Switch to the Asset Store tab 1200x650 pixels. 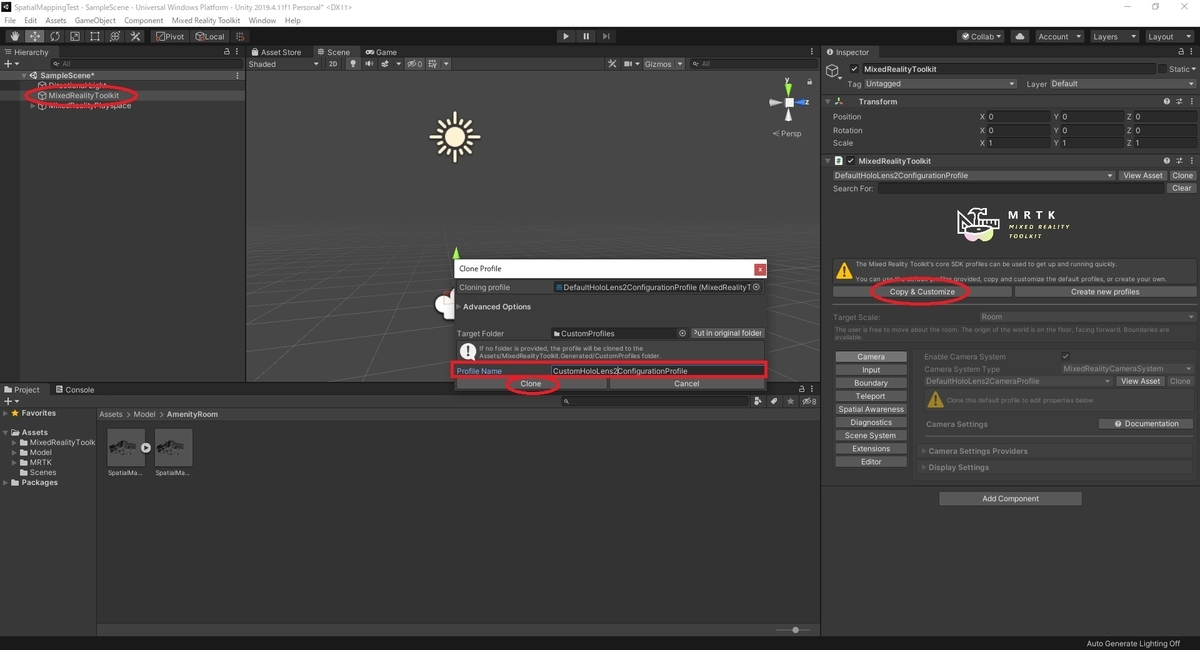(276, 52)
